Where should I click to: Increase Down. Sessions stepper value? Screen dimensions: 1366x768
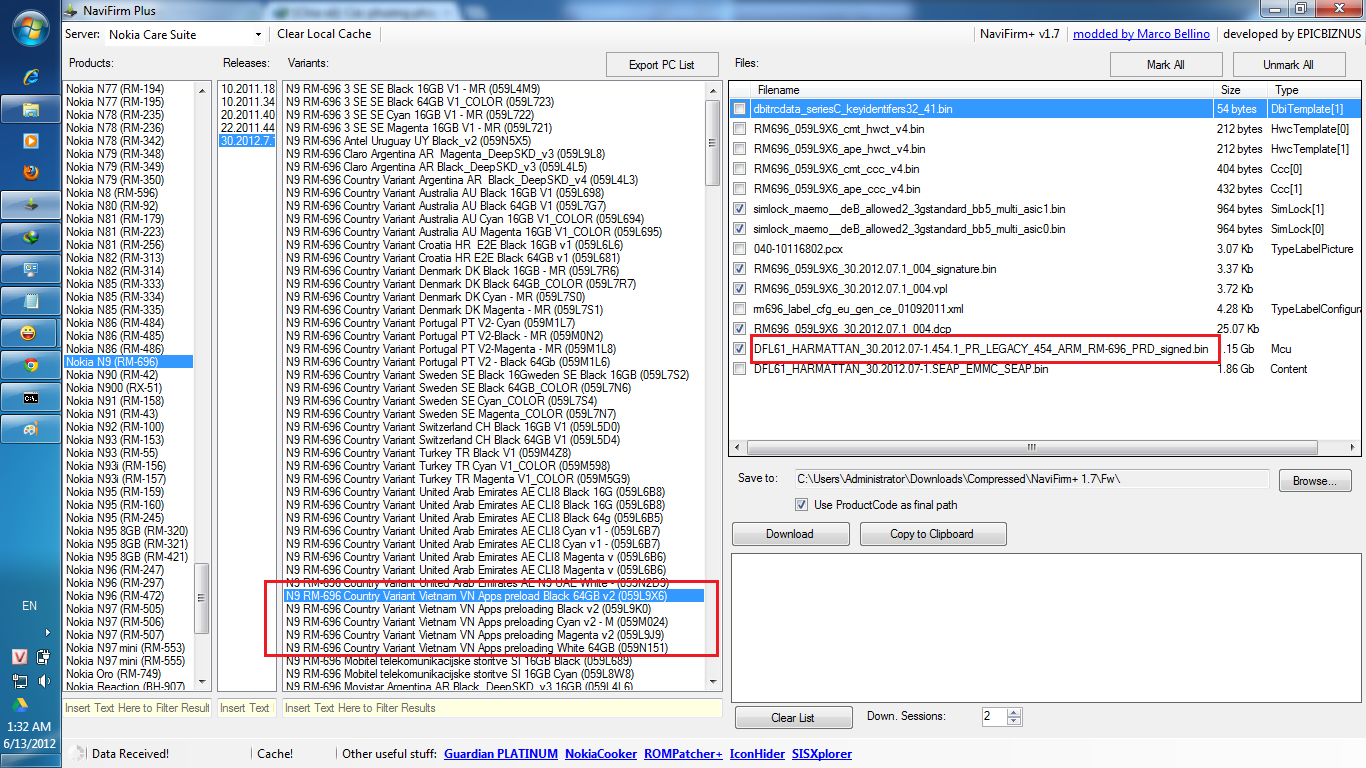pyautogui.click(x=1015, y=712)
